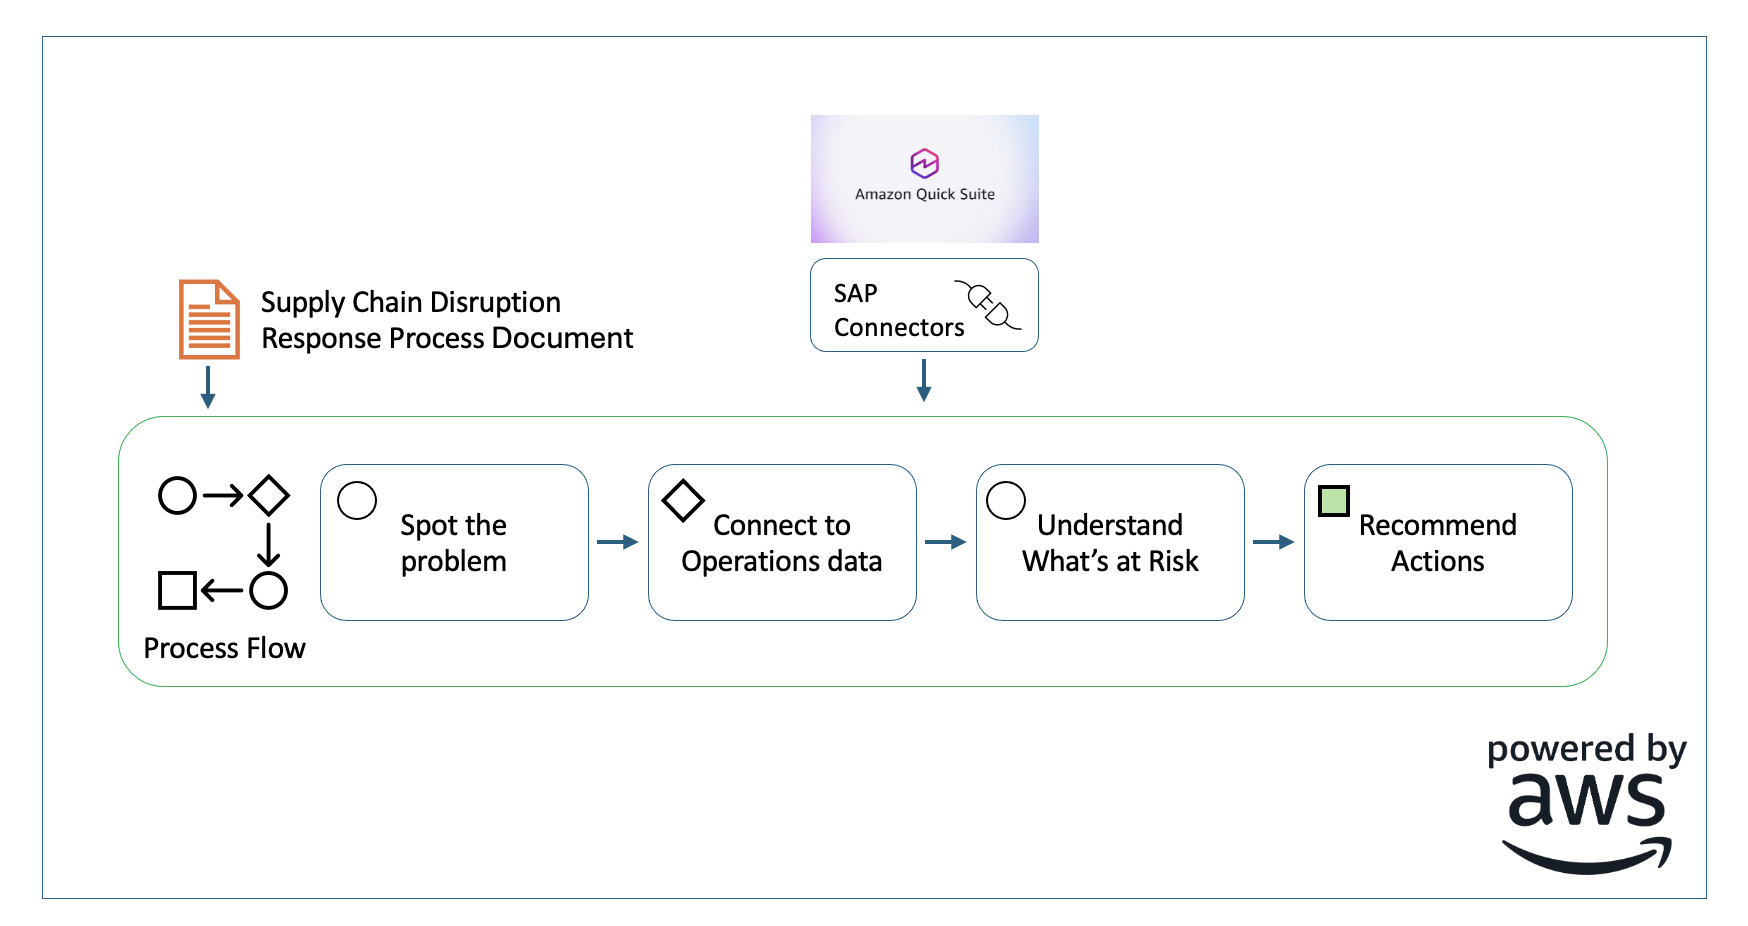This screenshot has height=926, width=1748.
Task: Click the Amazon Quick Suite hexagon logo
Action: coord(924,163)
